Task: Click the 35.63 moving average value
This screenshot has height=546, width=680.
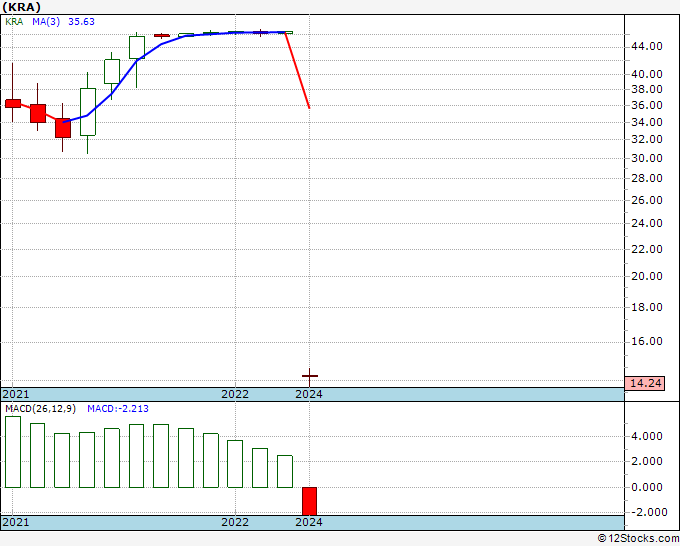Action: (x=82, y=22)
